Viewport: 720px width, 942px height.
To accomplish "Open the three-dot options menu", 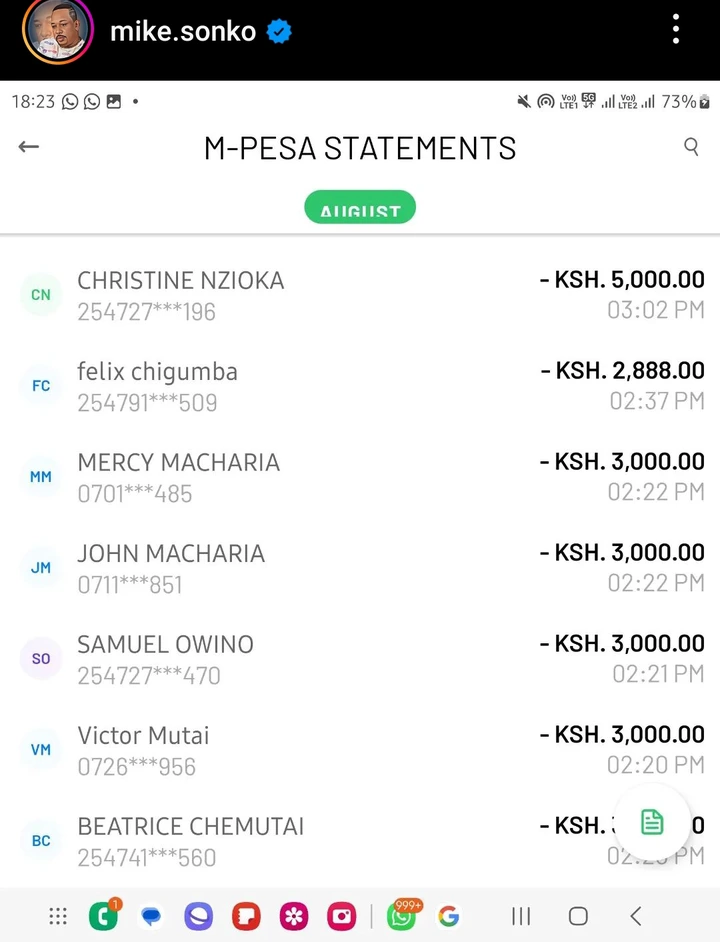I will (676, 30).
